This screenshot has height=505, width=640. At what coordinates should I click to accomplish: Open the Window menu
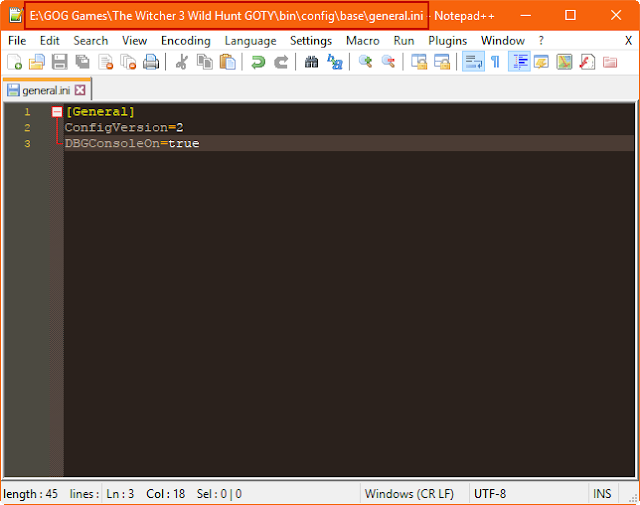(502, 41)
